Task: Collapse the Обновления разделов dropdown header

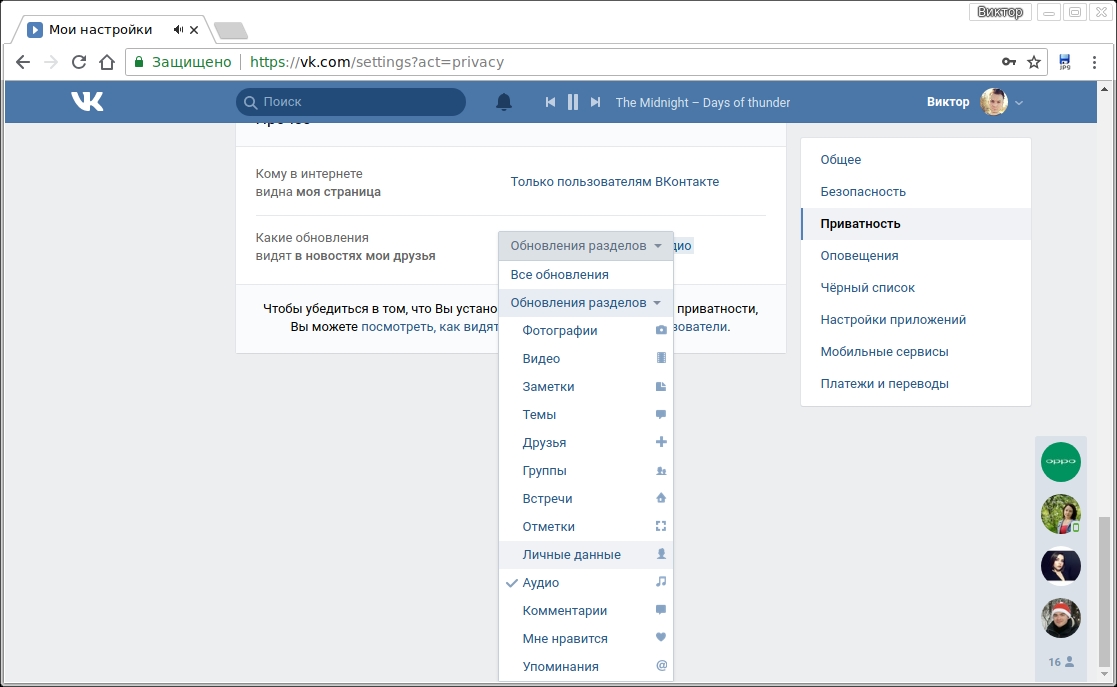Action: click(x=586, y=246)
